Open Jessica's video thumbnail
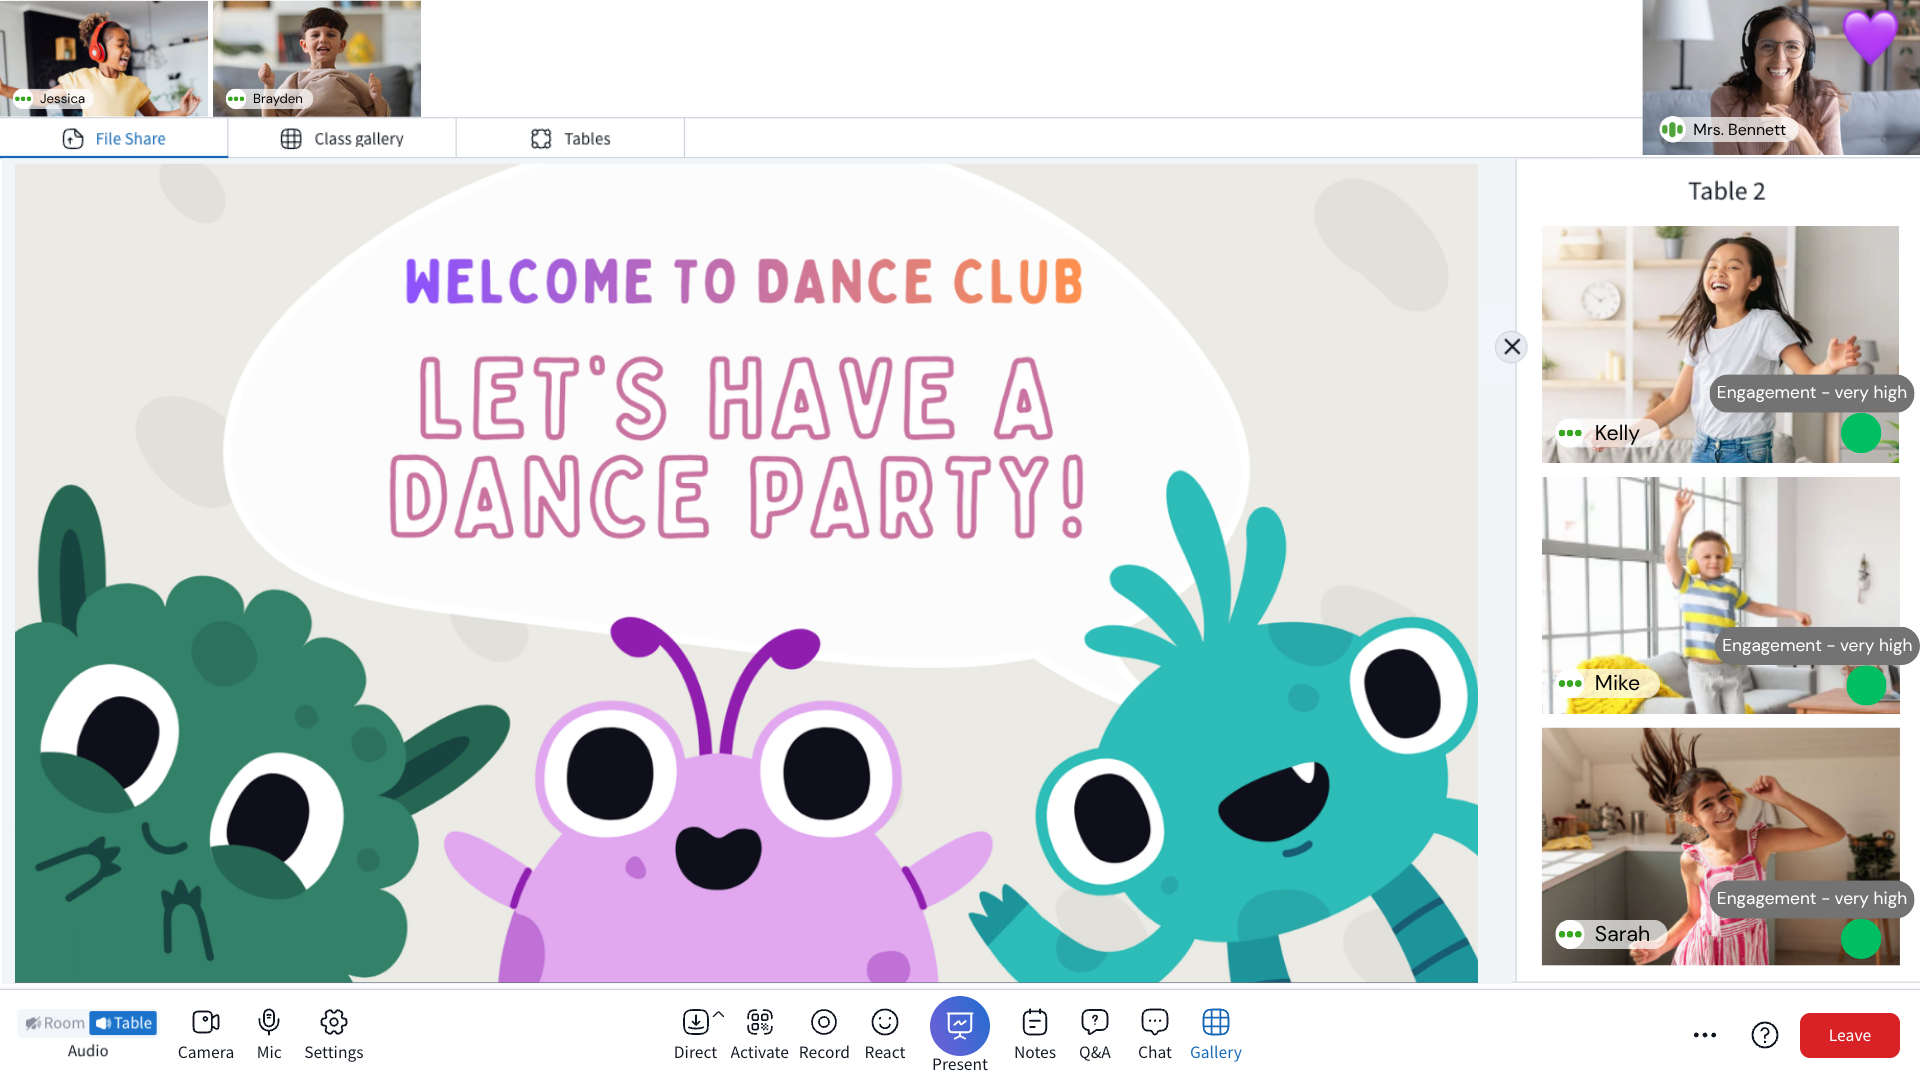Viewport: 1920px width, 1080px height. [104, 58]
